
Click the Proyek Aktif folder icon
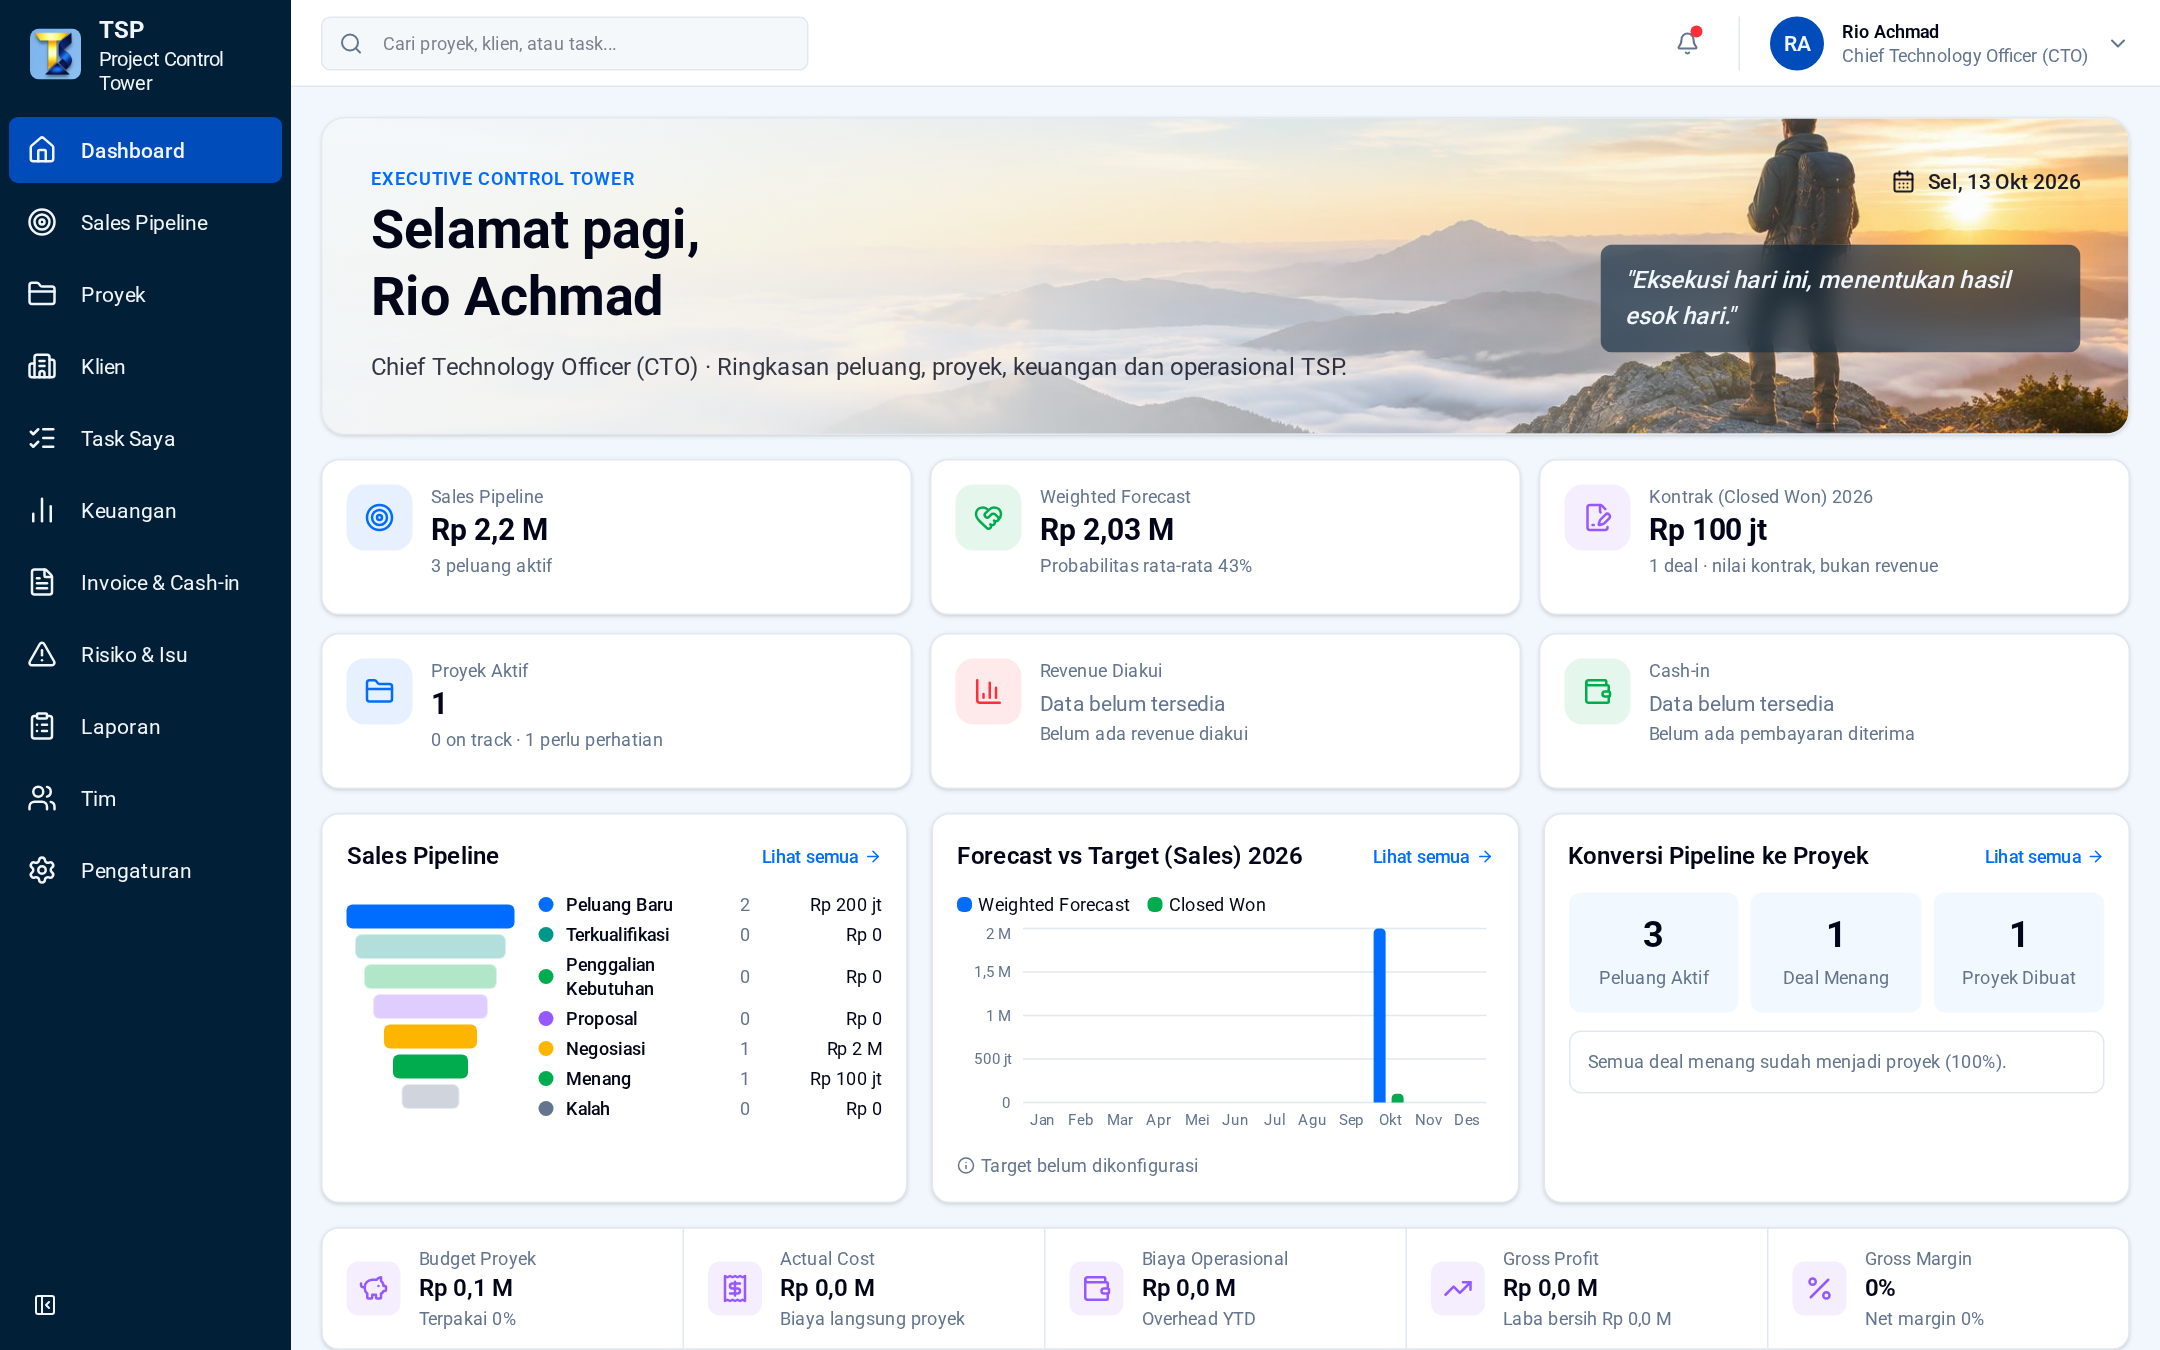click(x=380, y=692)
